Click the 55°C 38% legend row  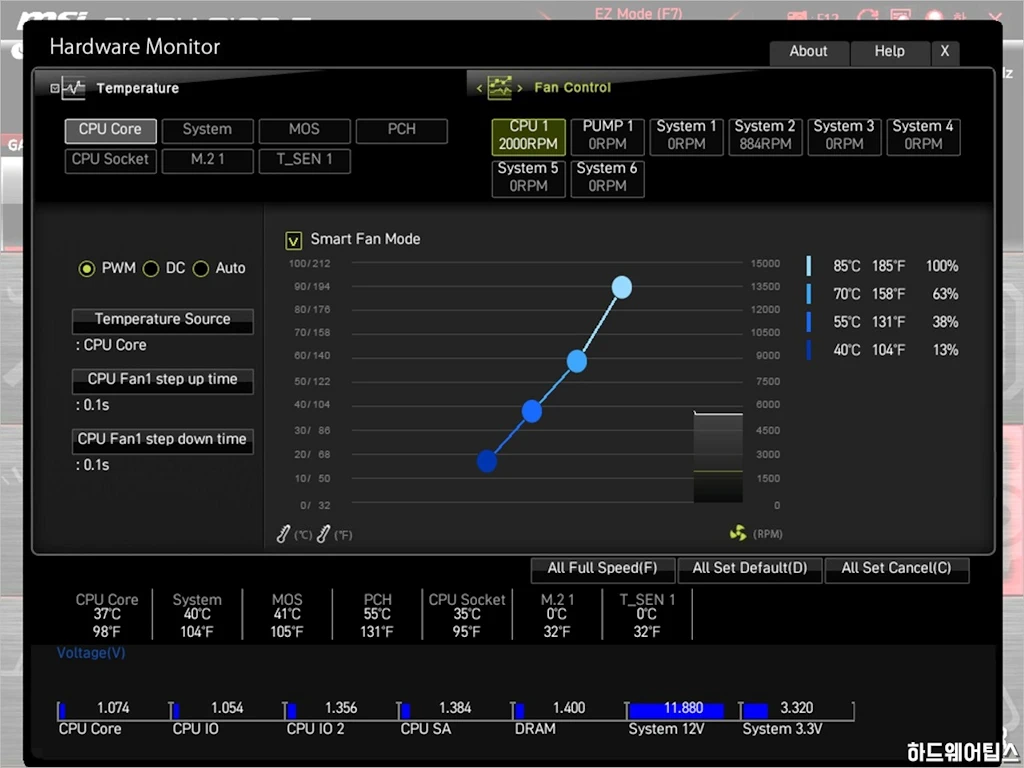click(x=882, y=323)
